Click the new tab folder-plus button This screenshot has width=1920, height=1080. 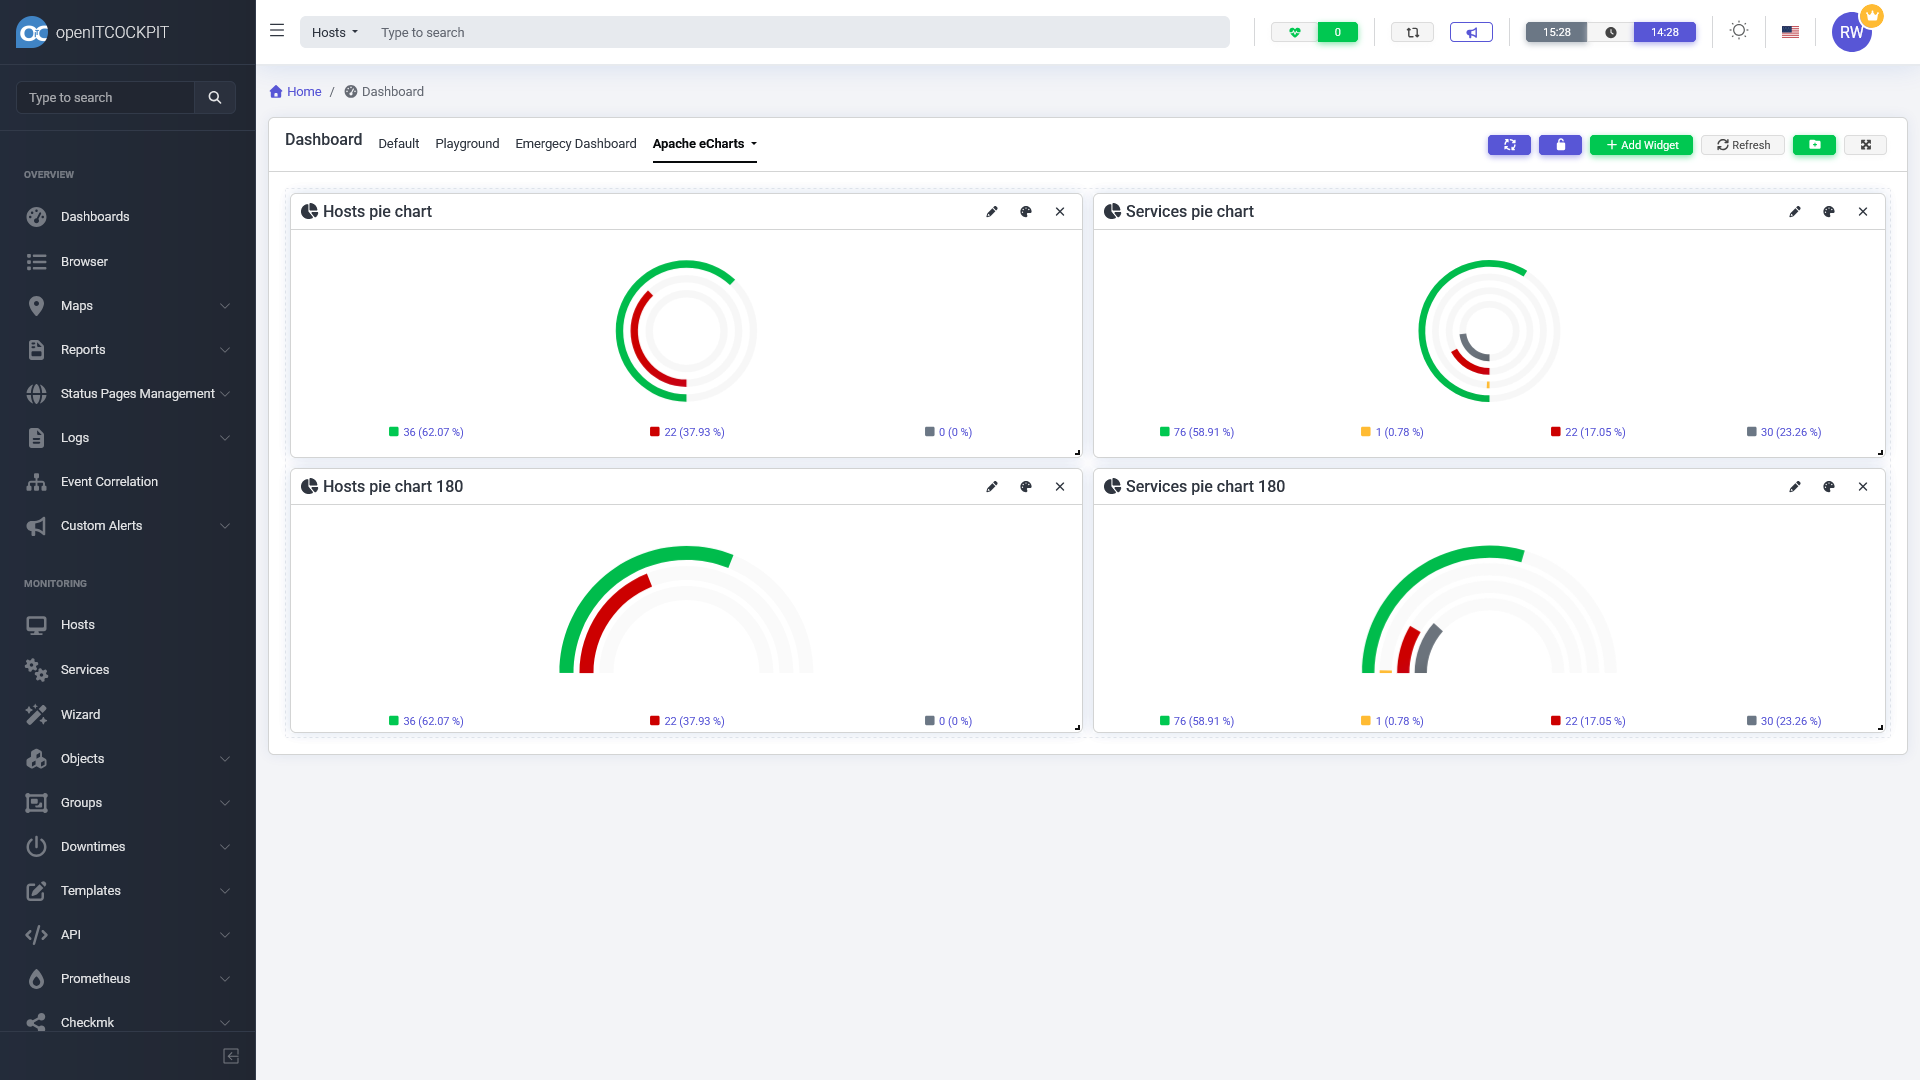[1814, 145]
